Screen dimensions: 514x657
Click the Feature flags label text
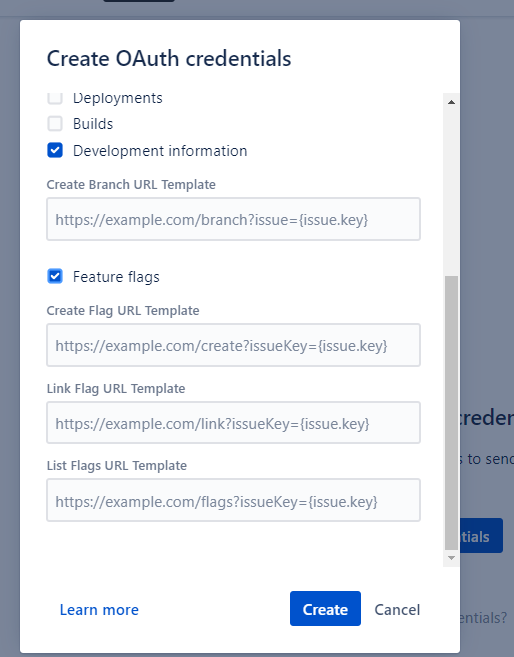pyautogui.click(x=116, y=277)
